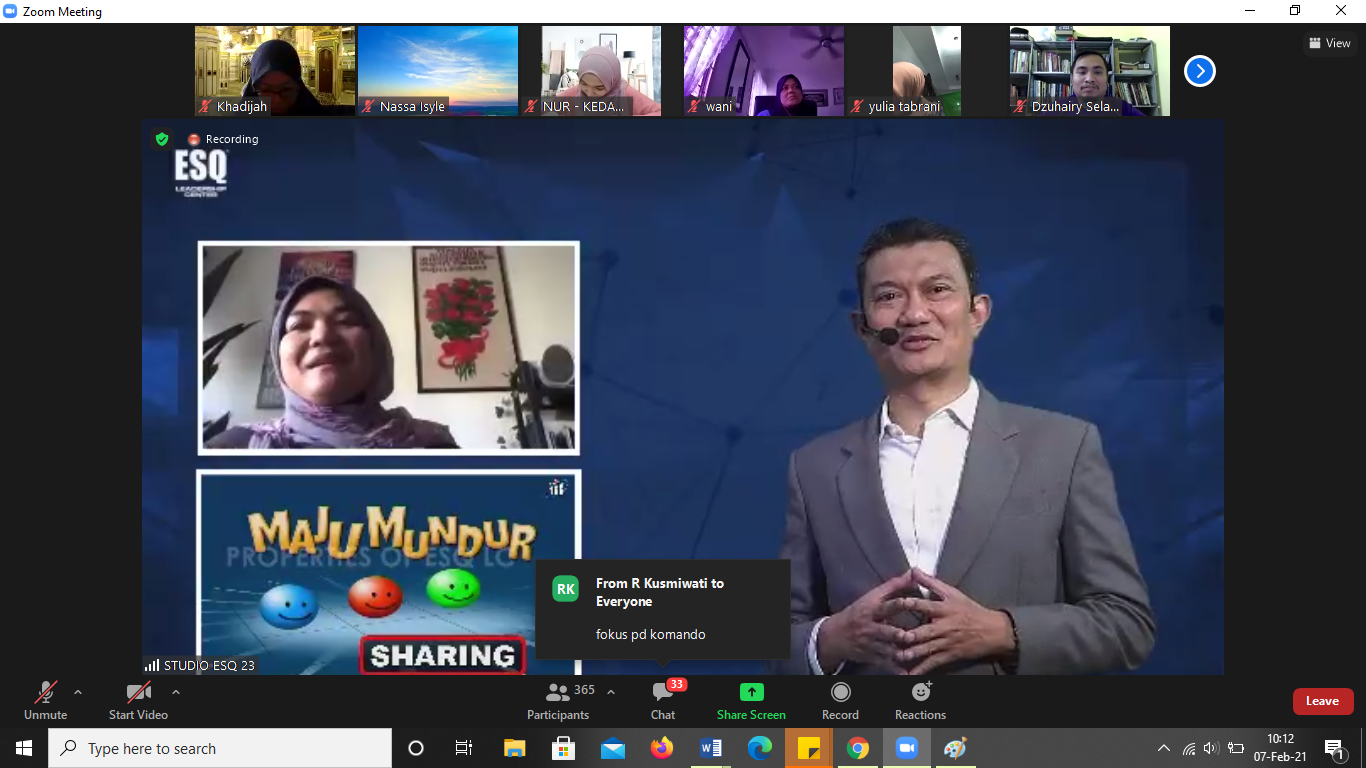Expand audio options arrow beside Unmute
The image size is (1366, 768).
coord(78,692)
